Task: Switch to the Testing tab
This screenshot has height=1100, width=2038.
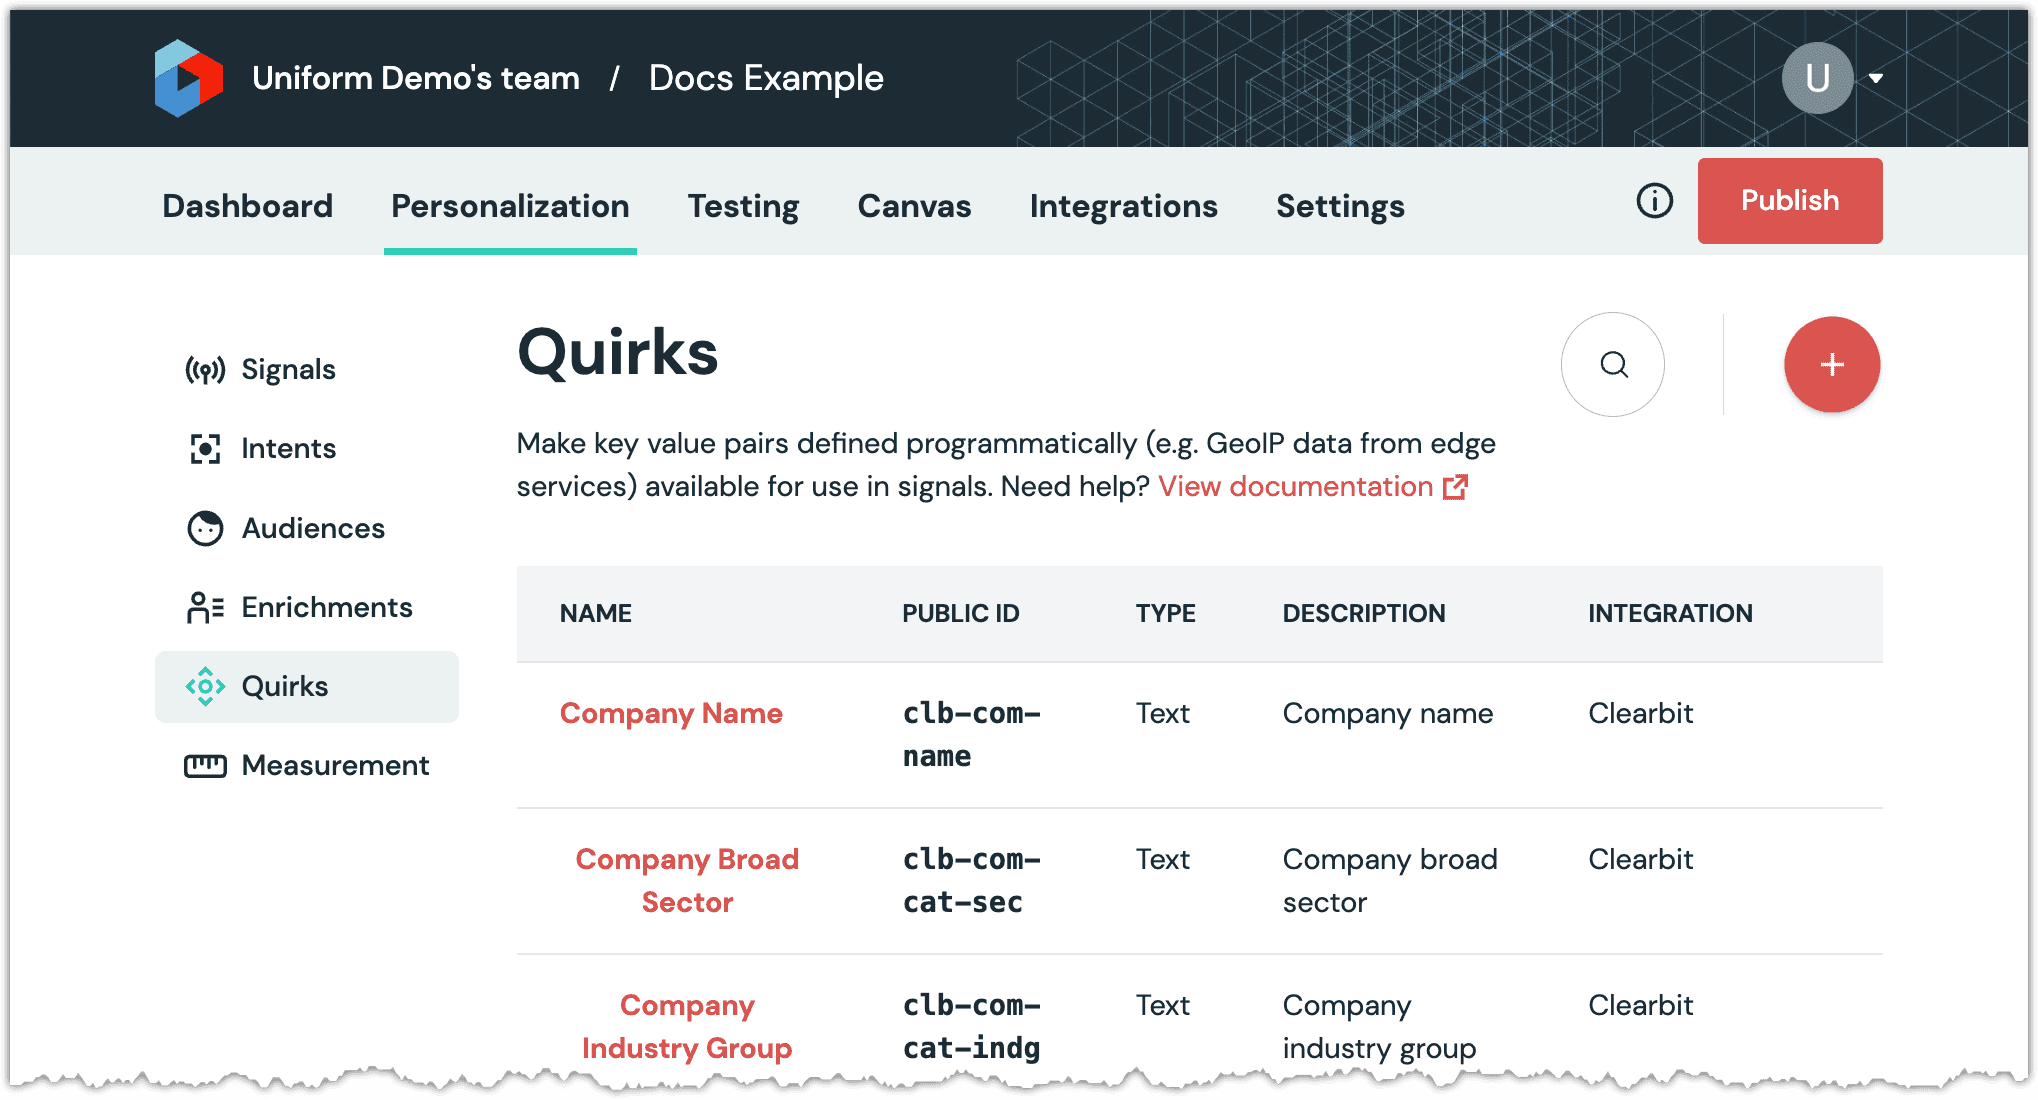Action: pyautogui.click(x=743, y=206)
